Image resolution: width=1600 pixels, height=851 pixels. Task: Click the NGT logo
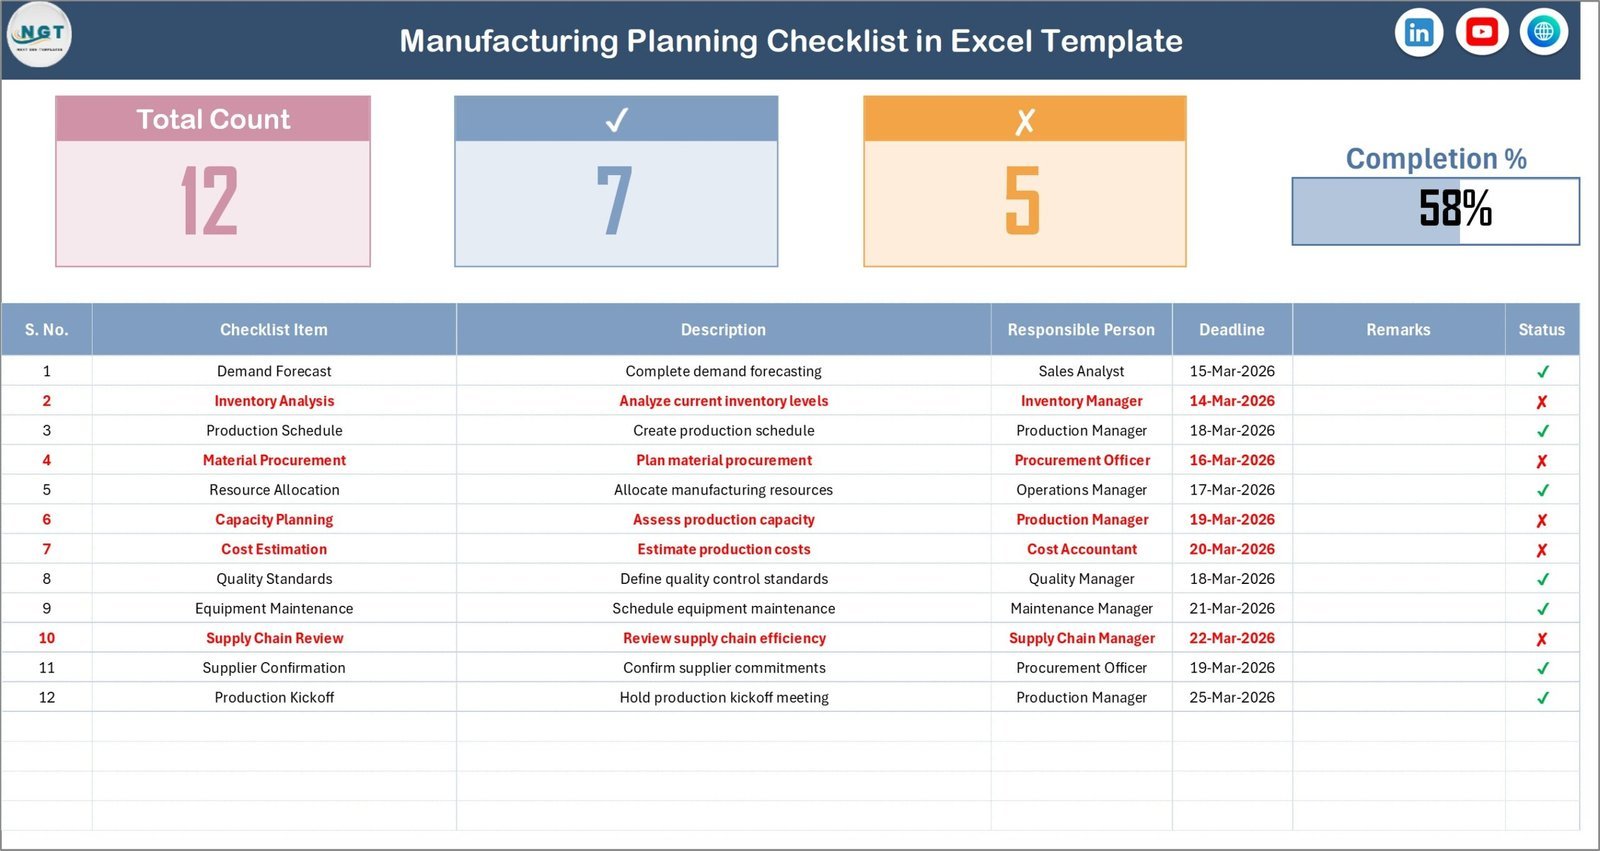point(40,34)
